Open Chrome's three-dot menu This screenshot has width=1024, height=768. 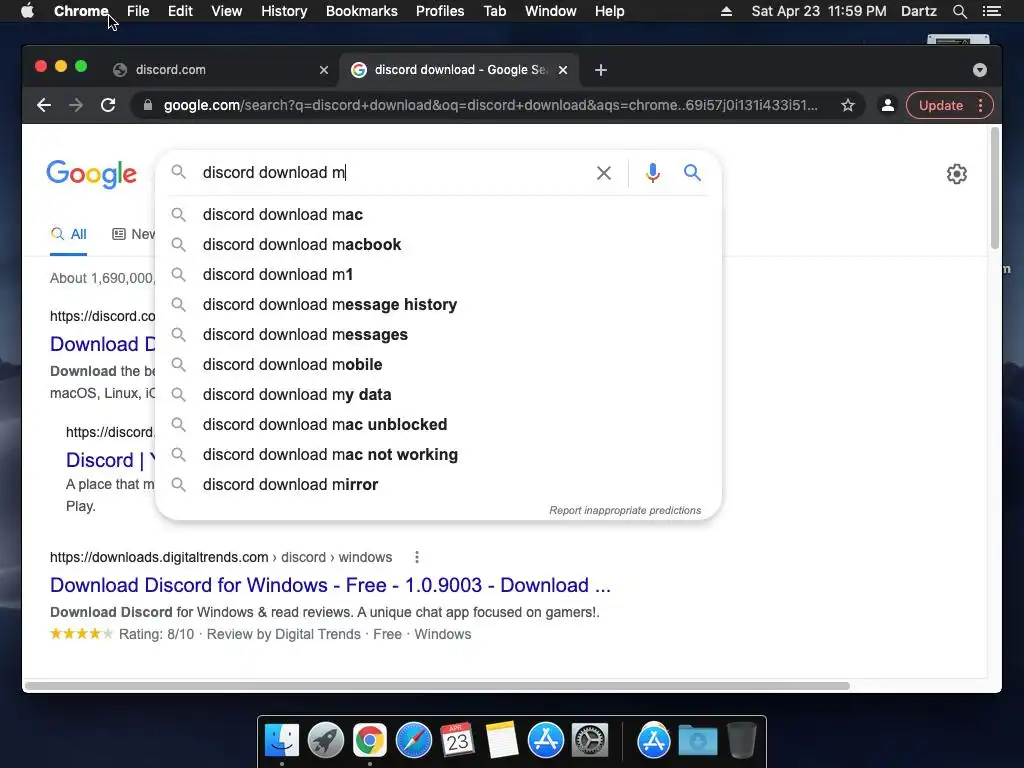980,105
